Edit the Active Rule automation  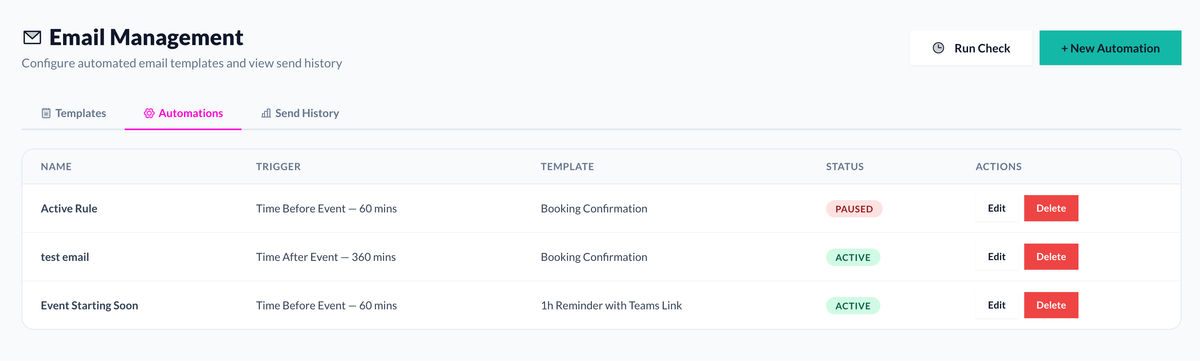997,208
